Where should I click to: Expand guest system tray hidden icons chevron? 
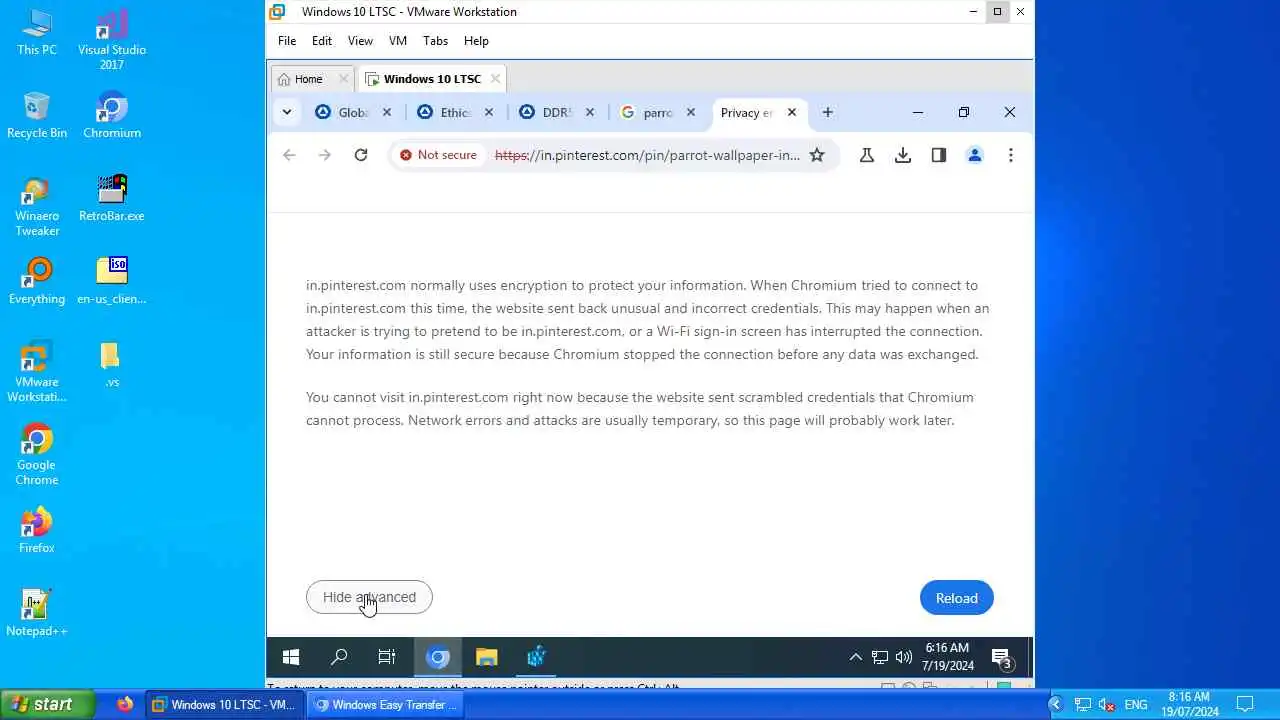(856, 657)
